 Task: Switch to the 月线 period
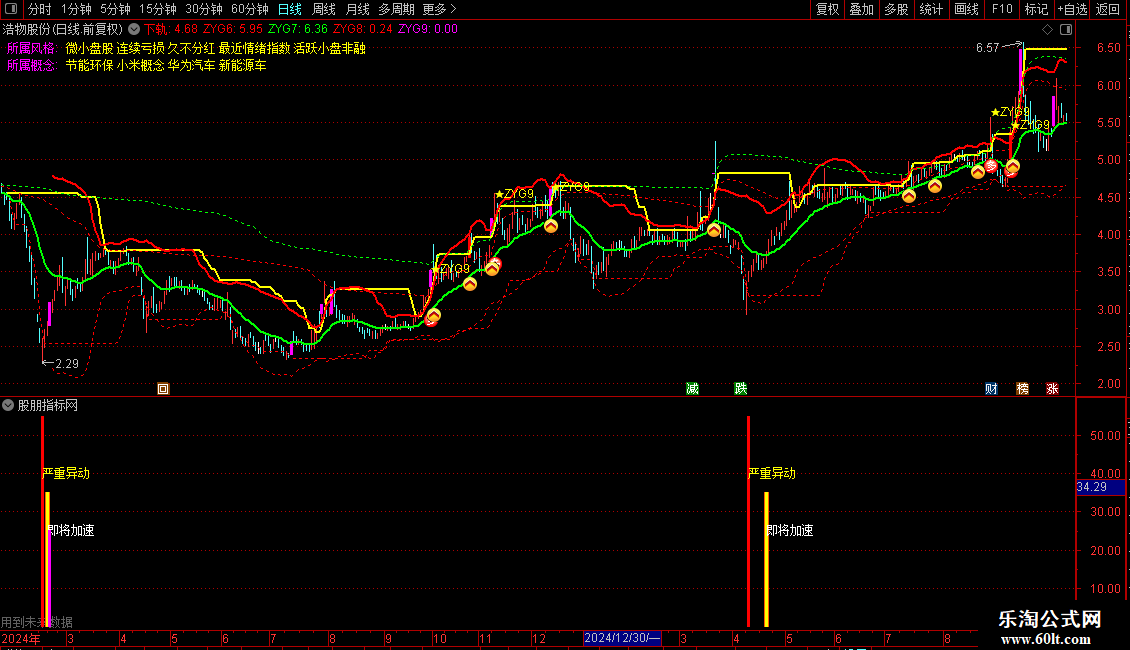coord(357,9)
